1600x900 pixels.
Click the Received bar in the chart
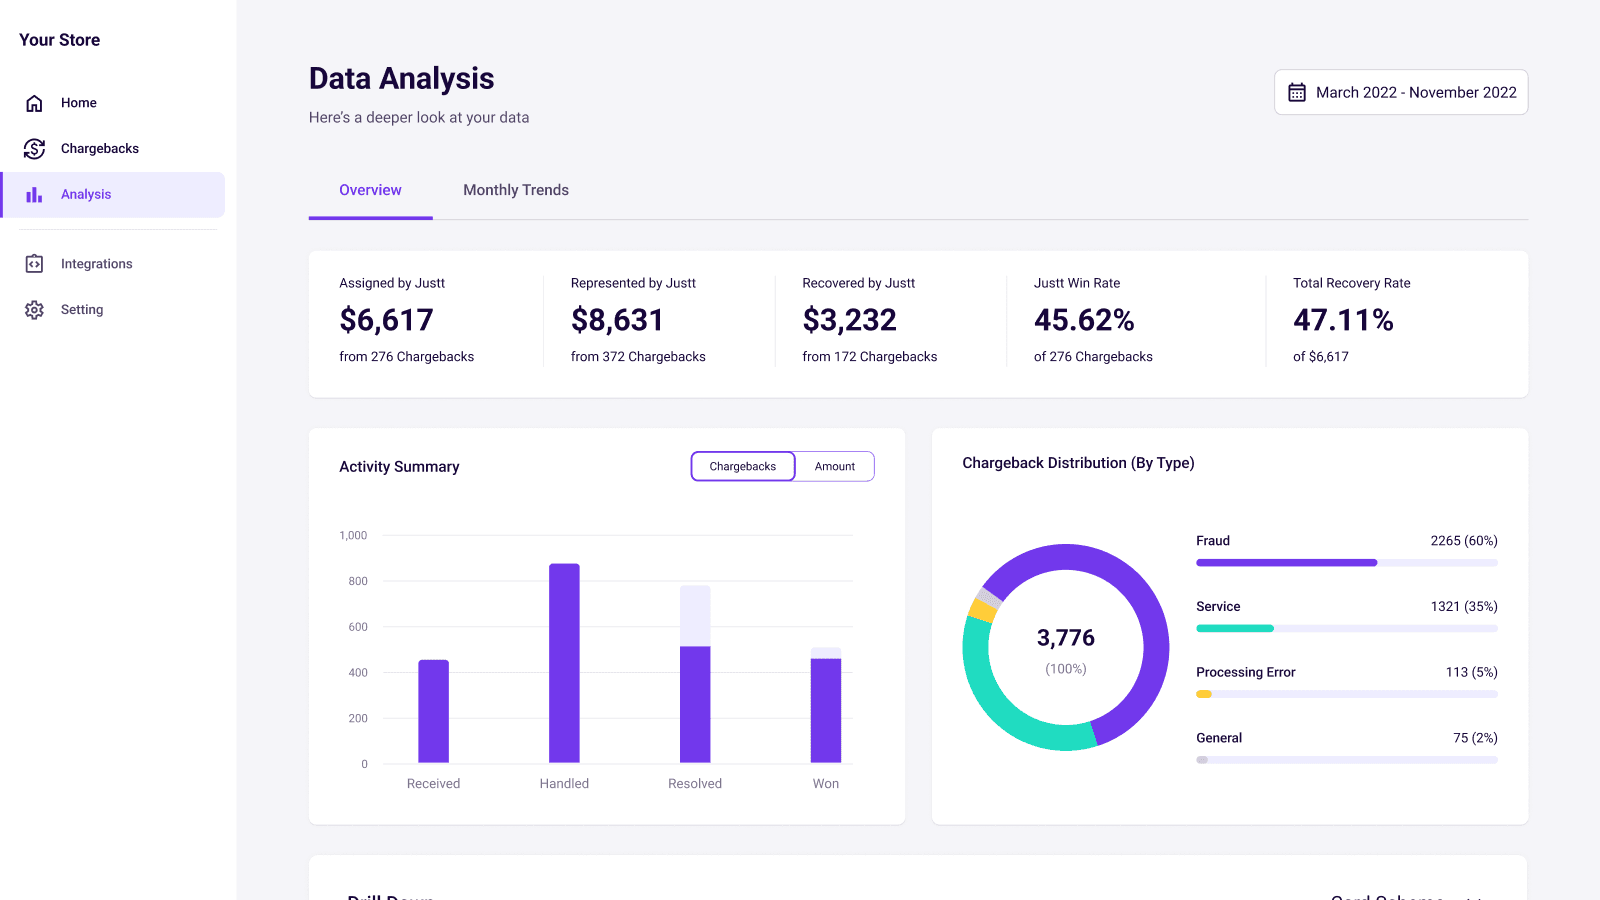(x=433, y=711)
